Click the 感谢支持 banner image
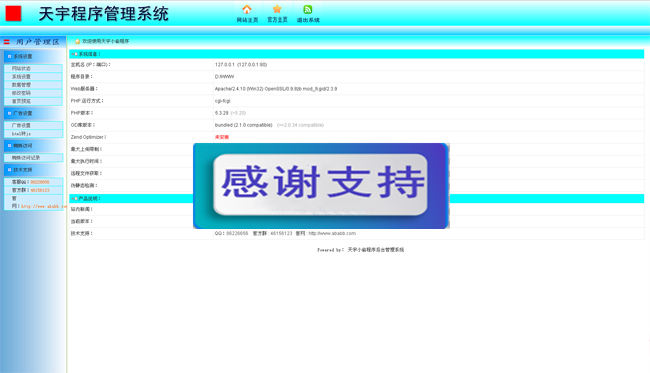Viewport: 650px width, 373px height. pyautogui.click(x=321, y=186)
